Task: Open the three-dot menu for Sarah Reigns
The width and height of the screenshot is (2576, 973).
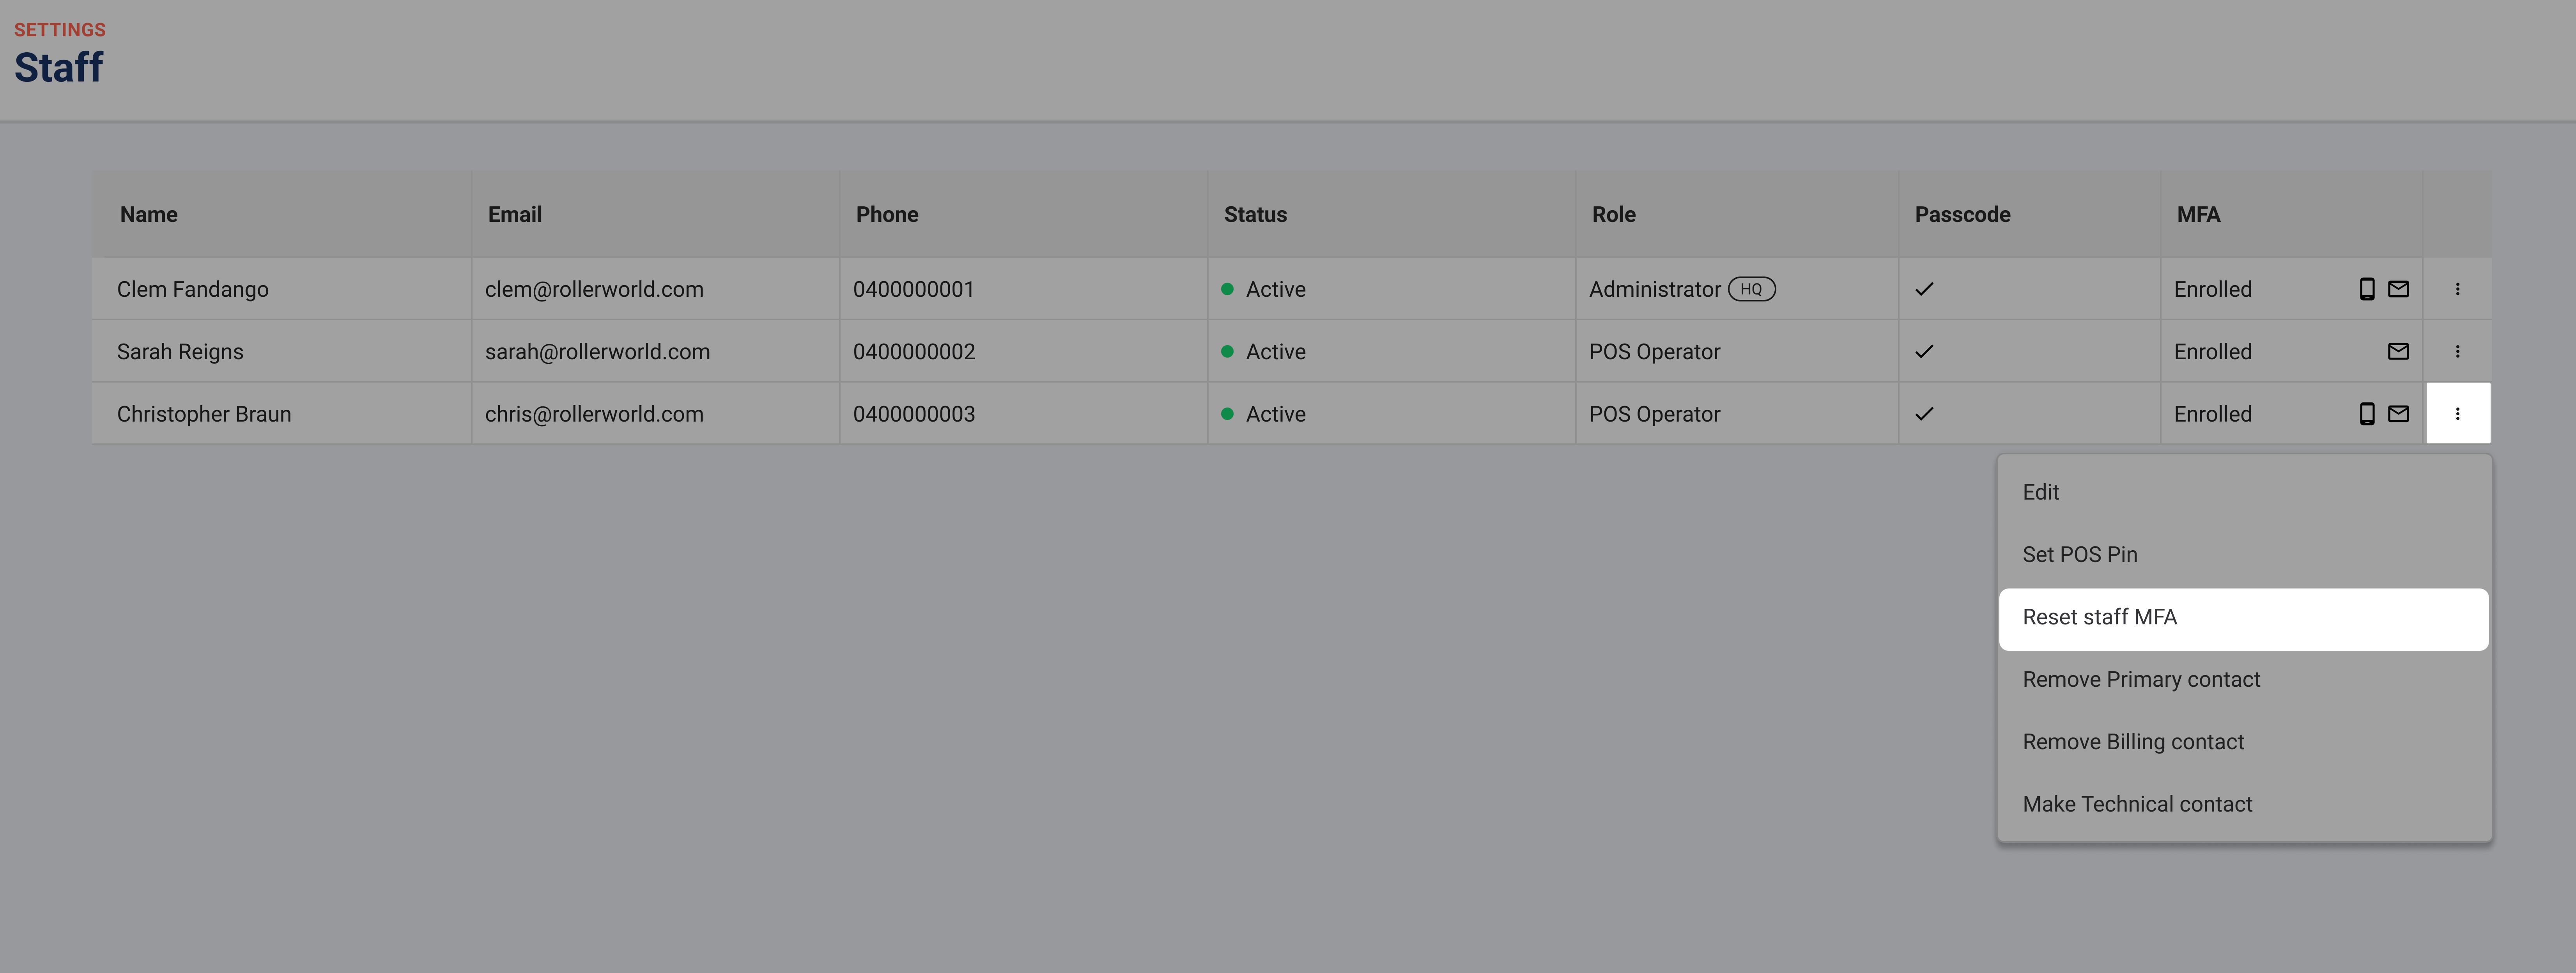Action: pos(2457,351)
